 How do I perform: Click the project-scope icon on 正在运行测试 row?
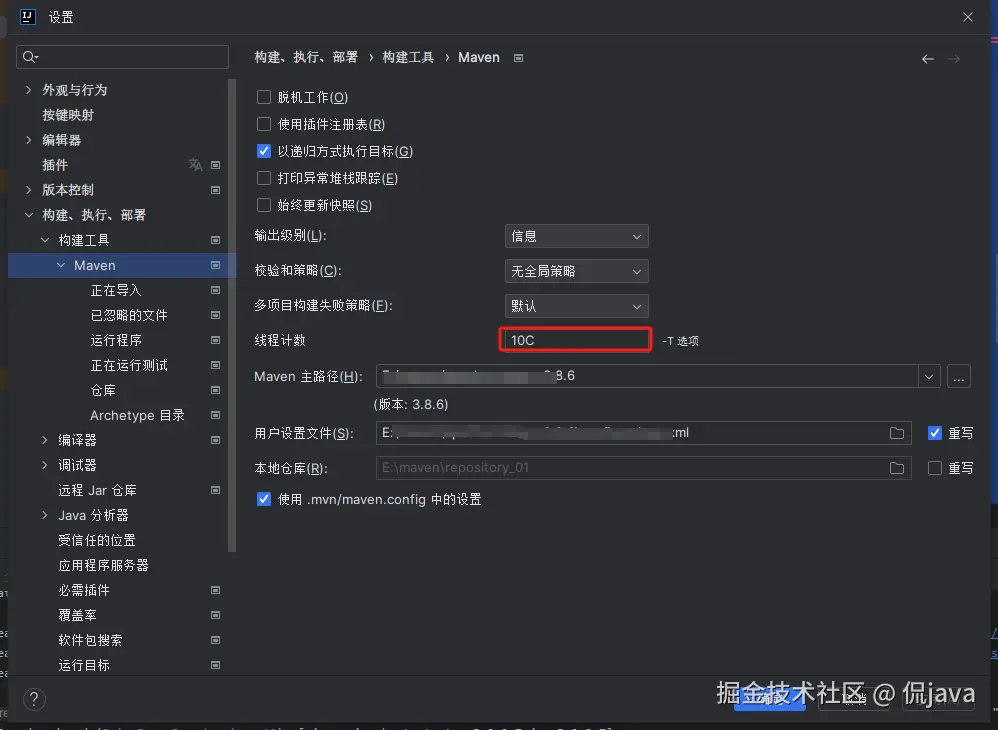[x=215, y=365]
